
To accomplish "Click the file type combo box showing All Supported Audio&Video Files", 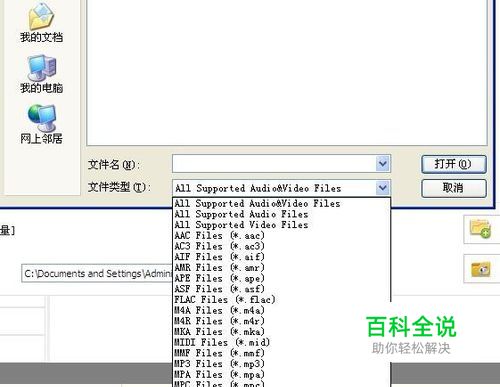I will [x=281, y=188].
